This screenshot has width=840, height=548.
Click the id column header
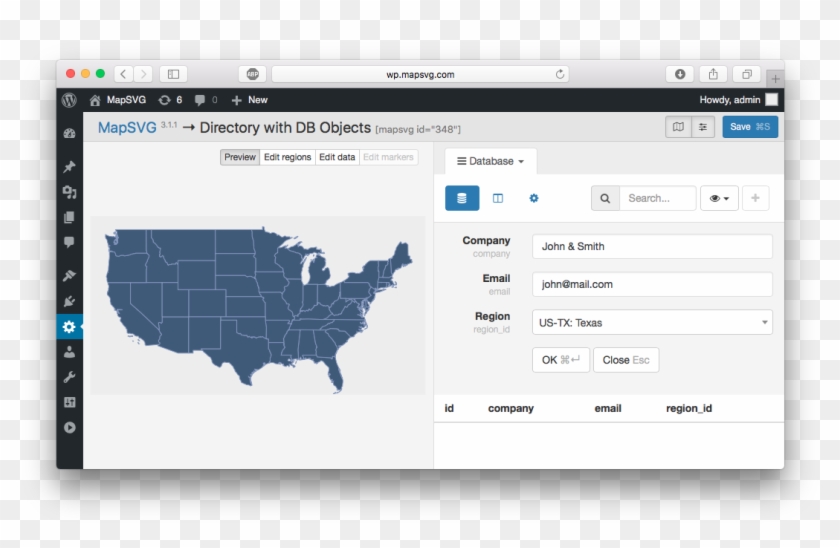pyautogui.click(x=449, y=408)
